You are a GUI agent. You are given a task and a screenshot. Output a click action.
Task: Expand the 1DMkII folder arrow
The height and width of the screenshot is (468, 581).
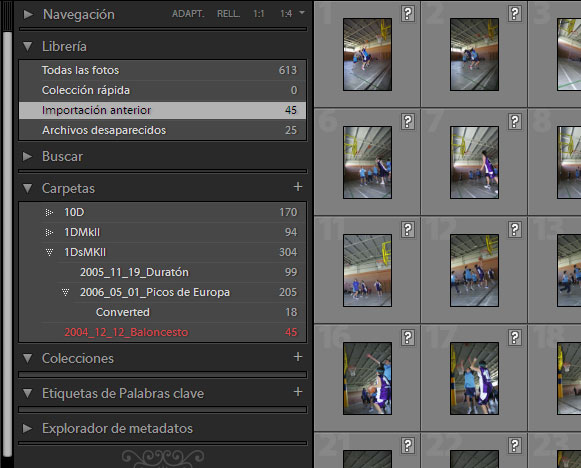click(x=49, y=232)
